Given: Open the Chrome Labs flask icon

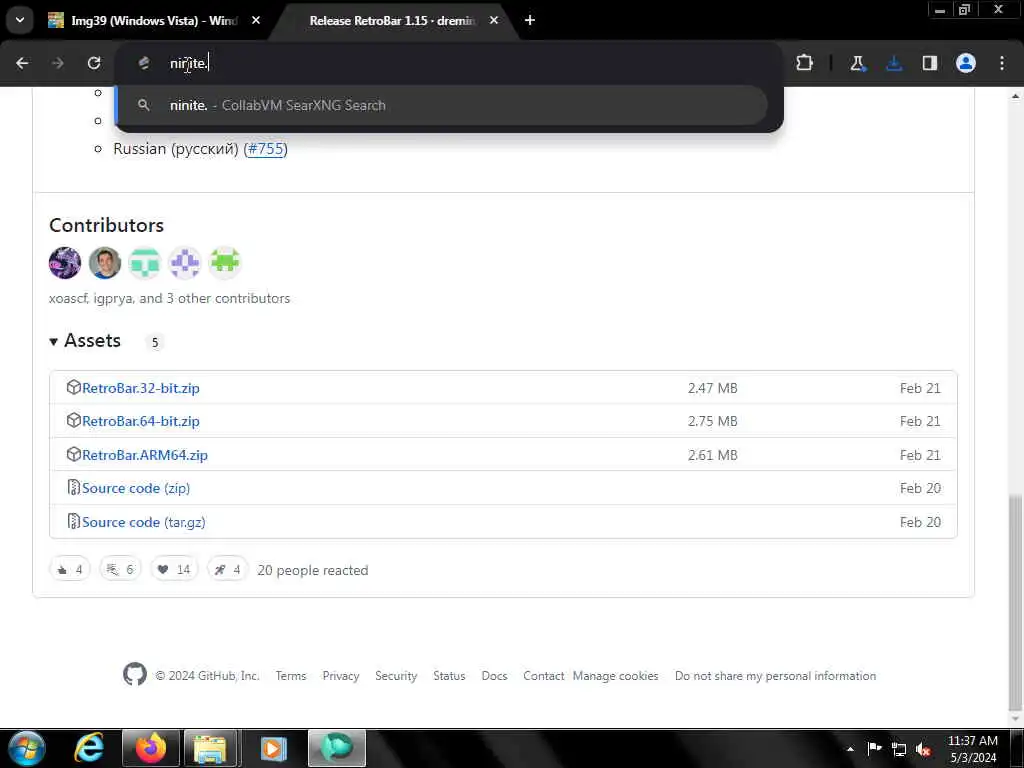Looking at the screenshot, I should 857,63.
